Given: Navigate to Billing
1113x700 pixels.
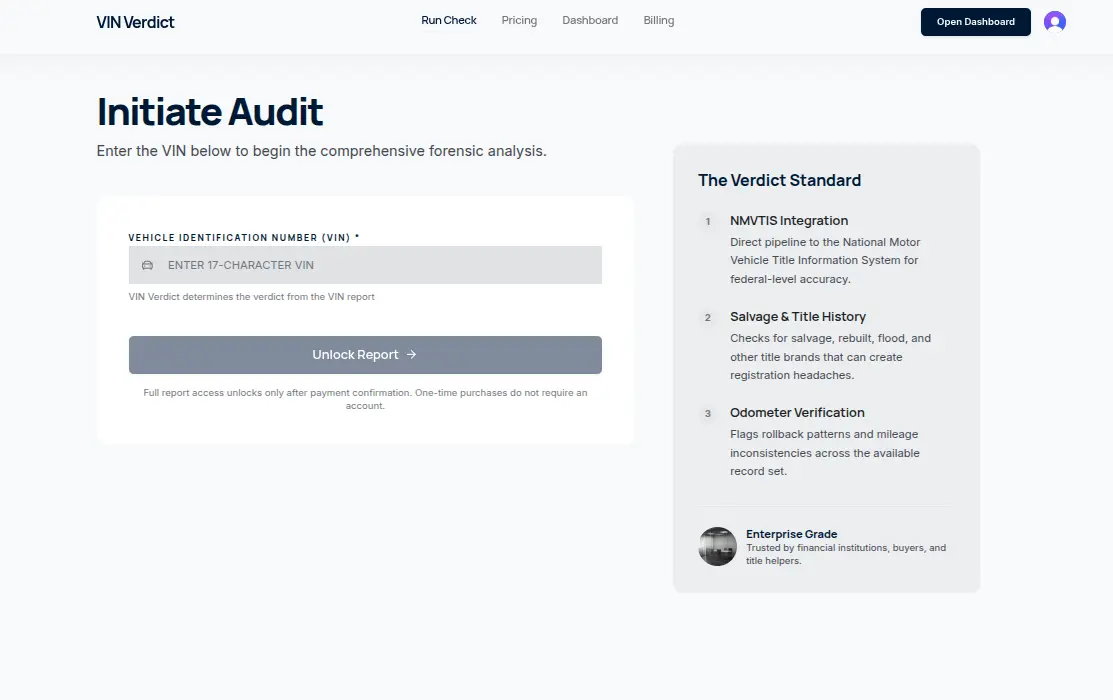Looking at the screenshot, I should click(659, 21).
